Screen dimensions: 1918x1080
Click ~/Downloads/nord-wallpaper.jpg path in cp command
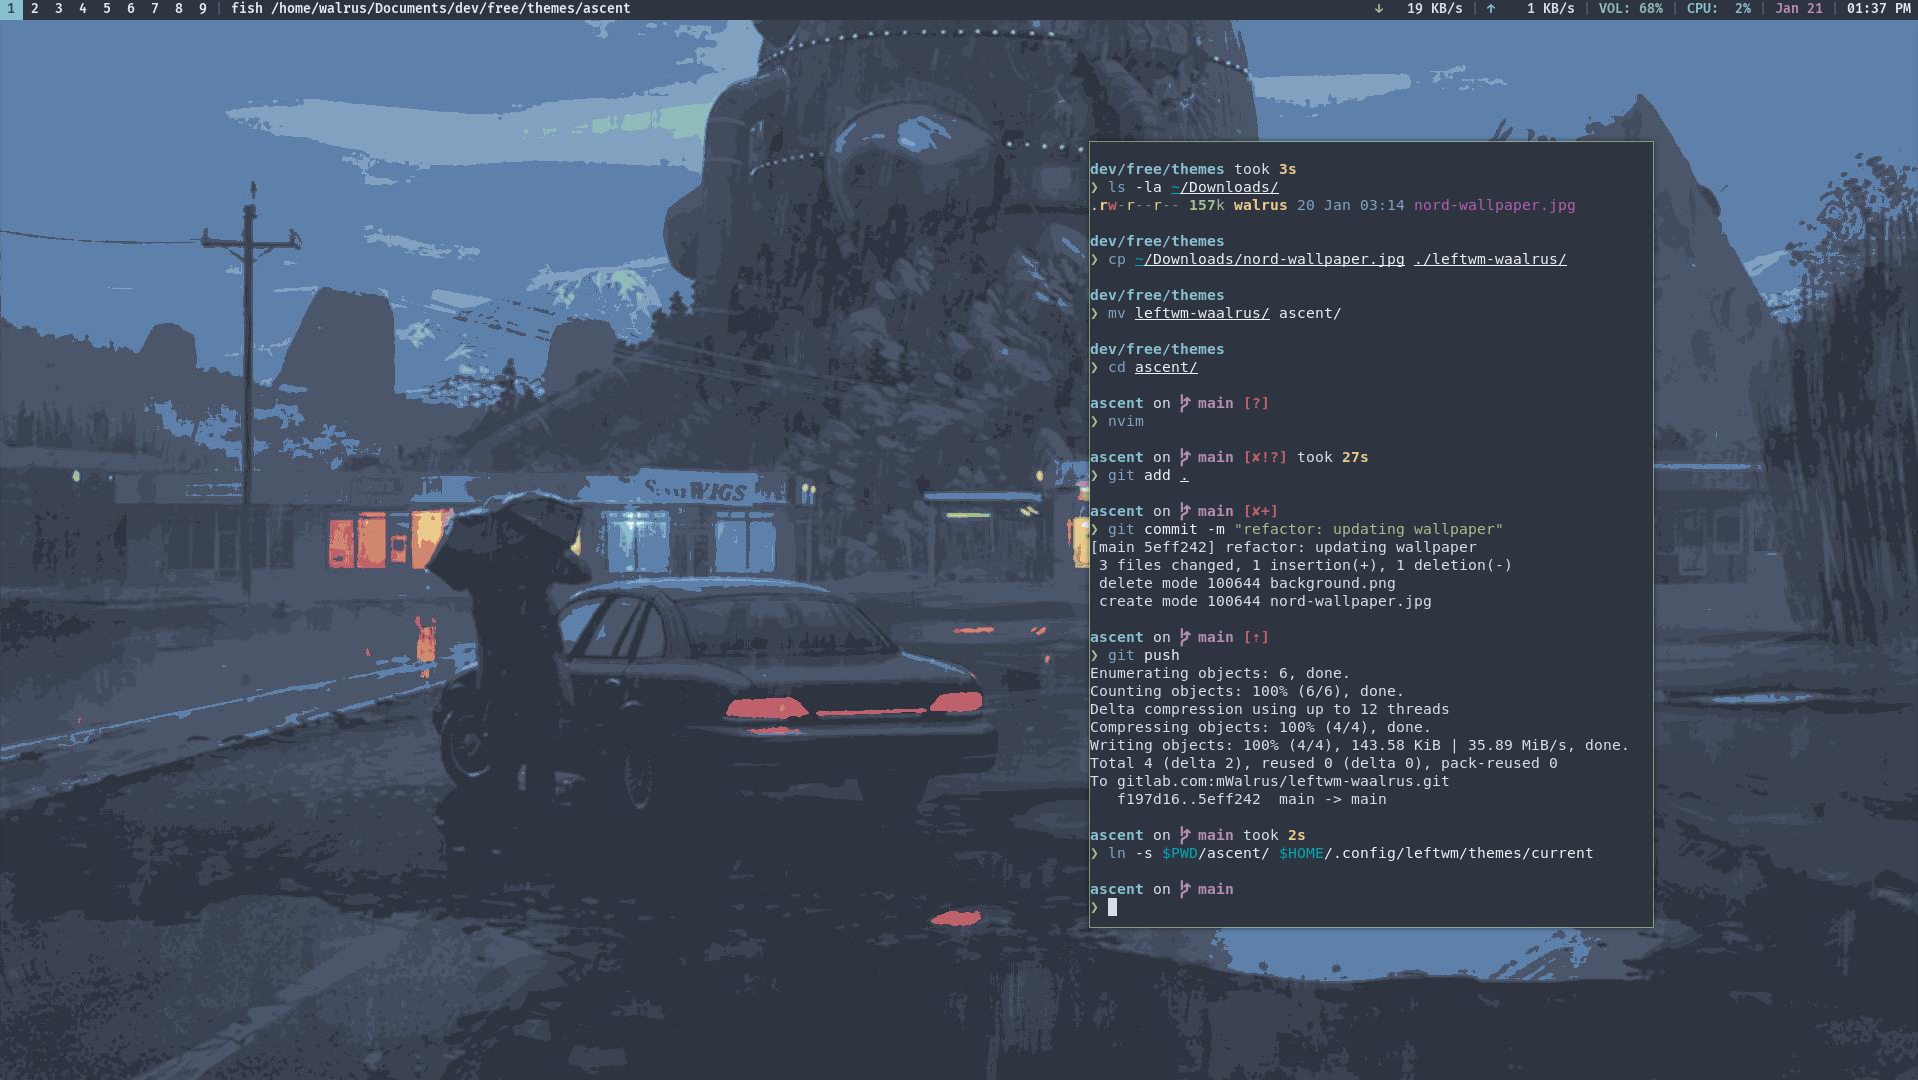[x=1269, y=260]
